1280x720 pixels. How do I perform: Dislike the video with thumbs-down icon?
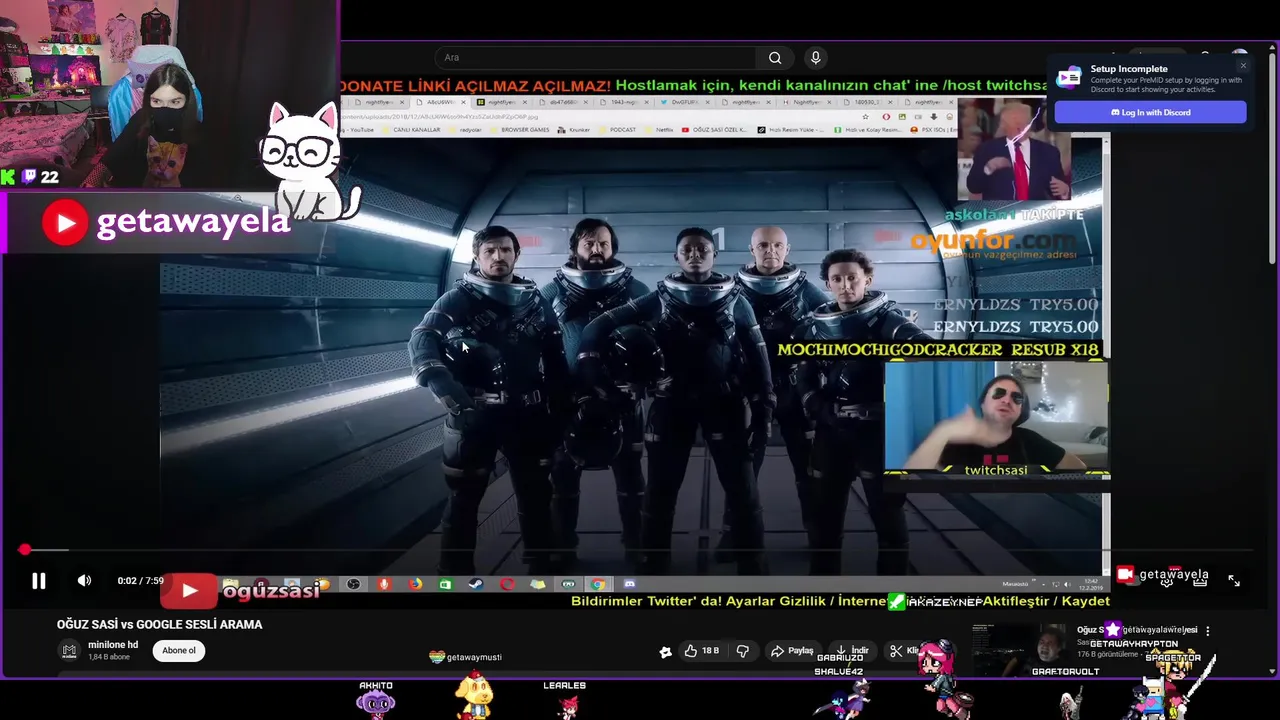[x=743, y=651]
